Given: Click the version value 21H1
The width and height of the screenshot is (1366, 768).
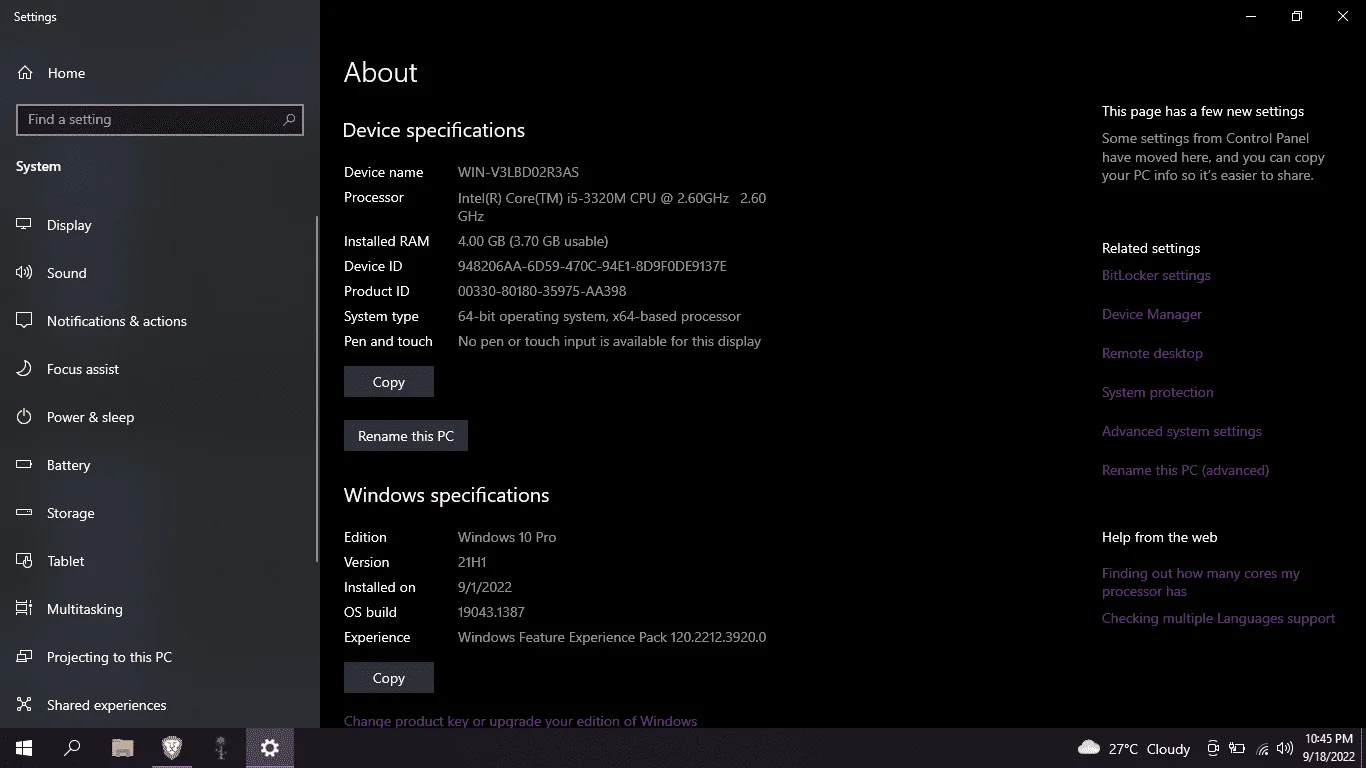Looking at the screenshot, I should click(x=472, y=562).
